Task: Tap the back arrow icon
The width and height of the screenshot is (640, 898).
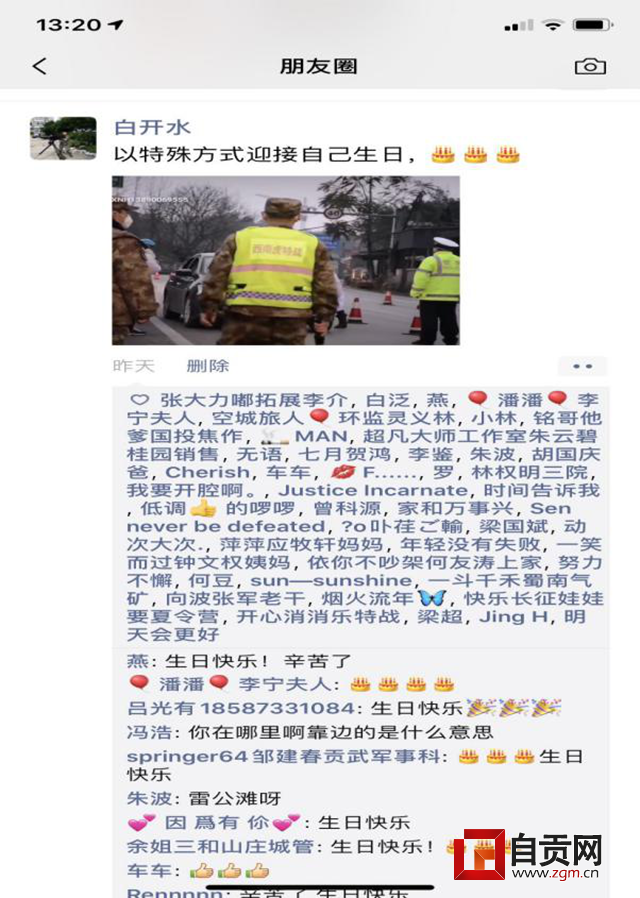Action: [39, 66]
